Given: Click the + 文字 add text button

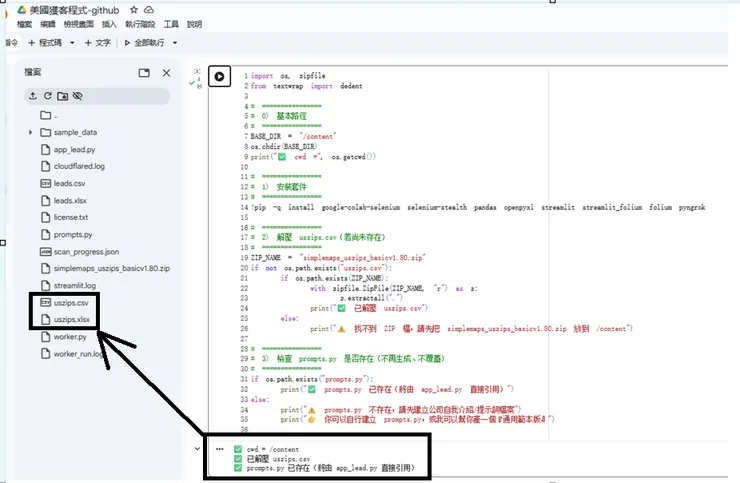Looking at the screenshot, I should [97, 43].
